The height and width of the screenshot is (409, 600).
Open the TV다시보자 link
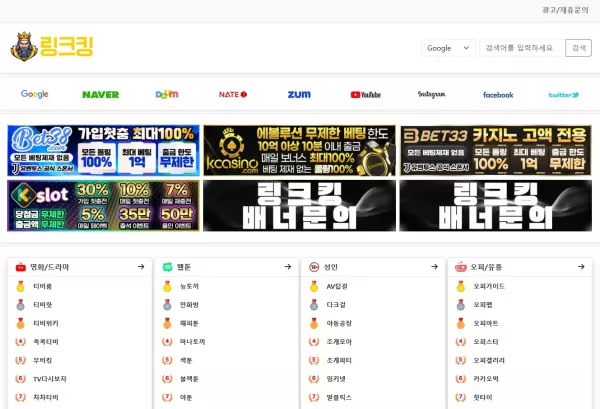[50, 379]
